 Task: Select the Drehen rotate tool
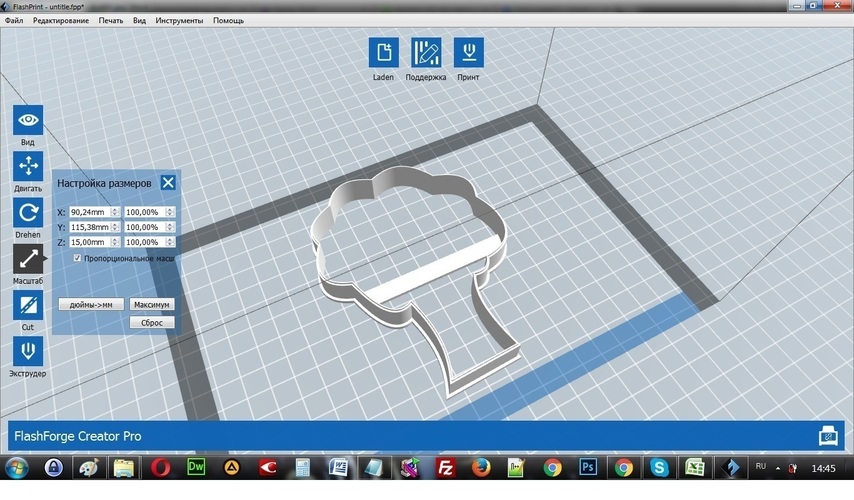click(28, 212)
